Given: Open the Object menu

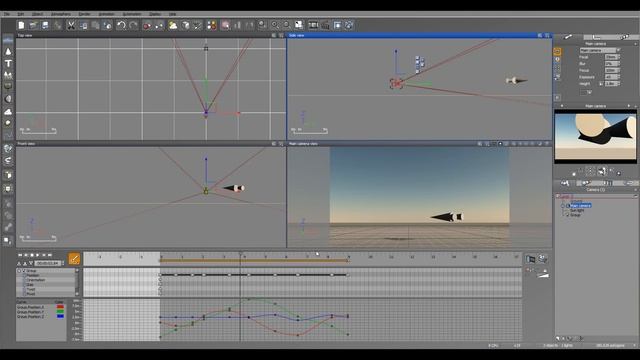Looking at the screenshot, I should point(37,14).
